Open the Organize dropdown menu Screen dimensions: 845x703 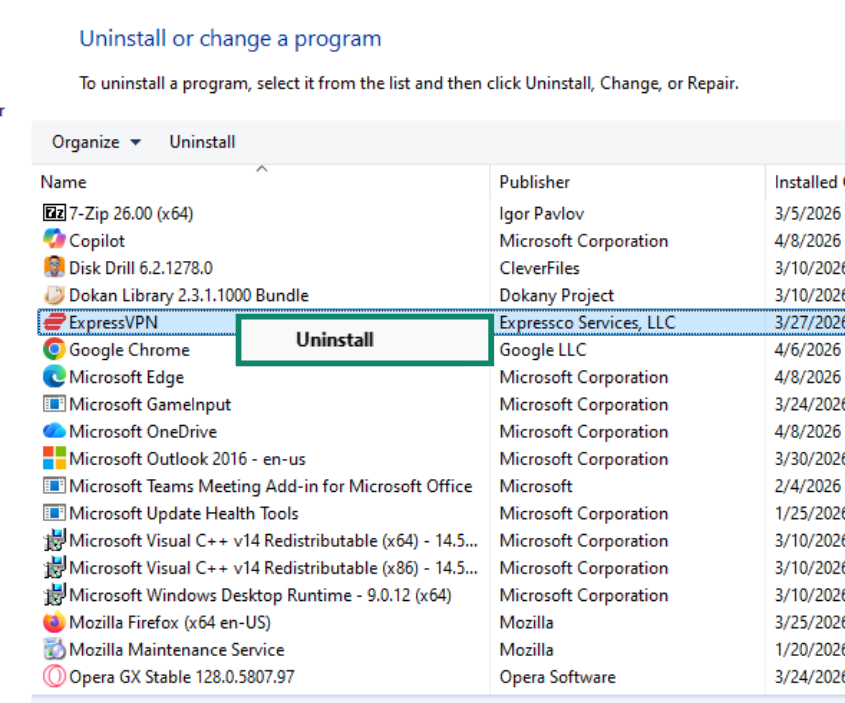tap(96, 142)
